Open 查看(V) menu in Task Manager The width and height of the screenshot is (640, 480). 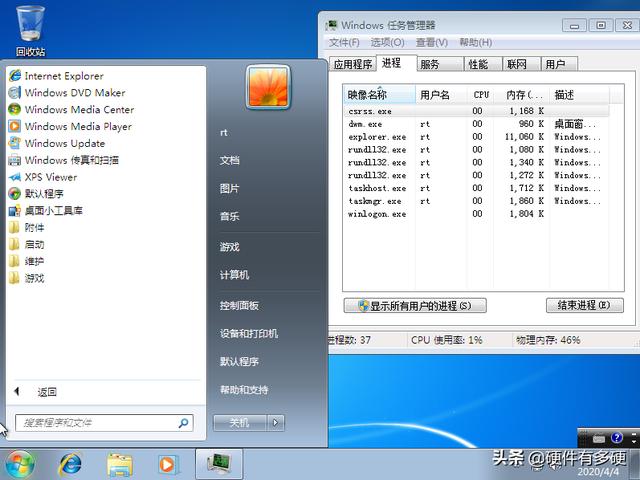point(432,42)
